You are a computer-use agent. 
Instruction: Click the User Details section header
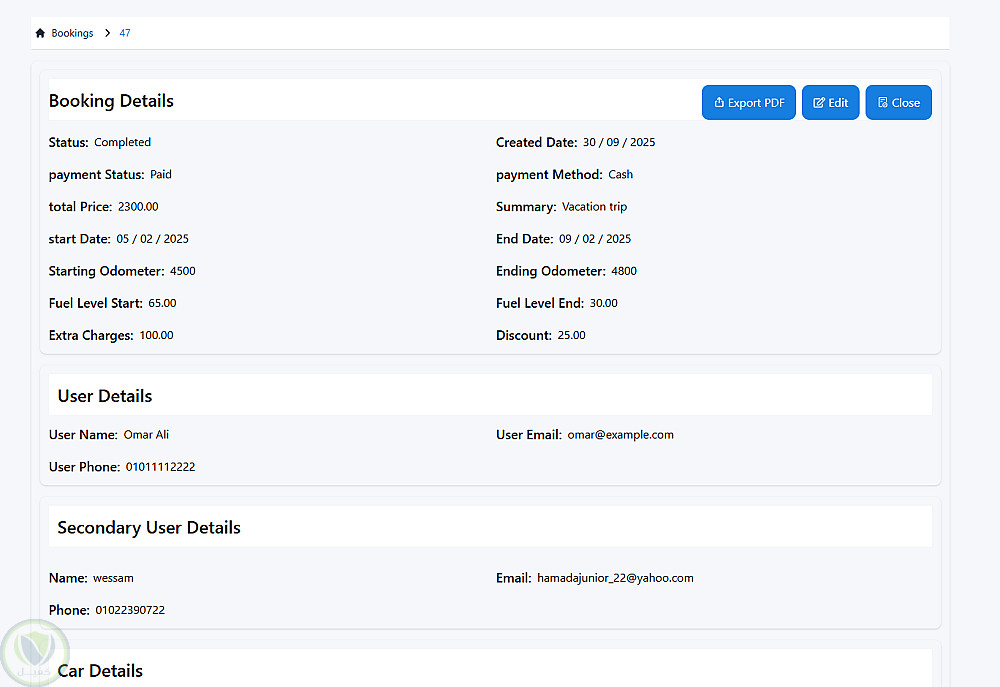105,396
